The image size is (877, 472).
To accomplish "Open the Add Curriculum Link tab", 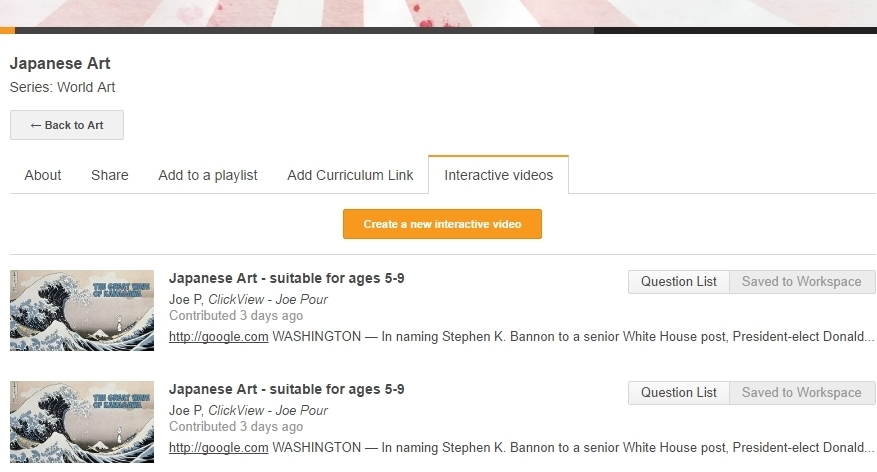I will pyautogui.click(x=350, y=175).
